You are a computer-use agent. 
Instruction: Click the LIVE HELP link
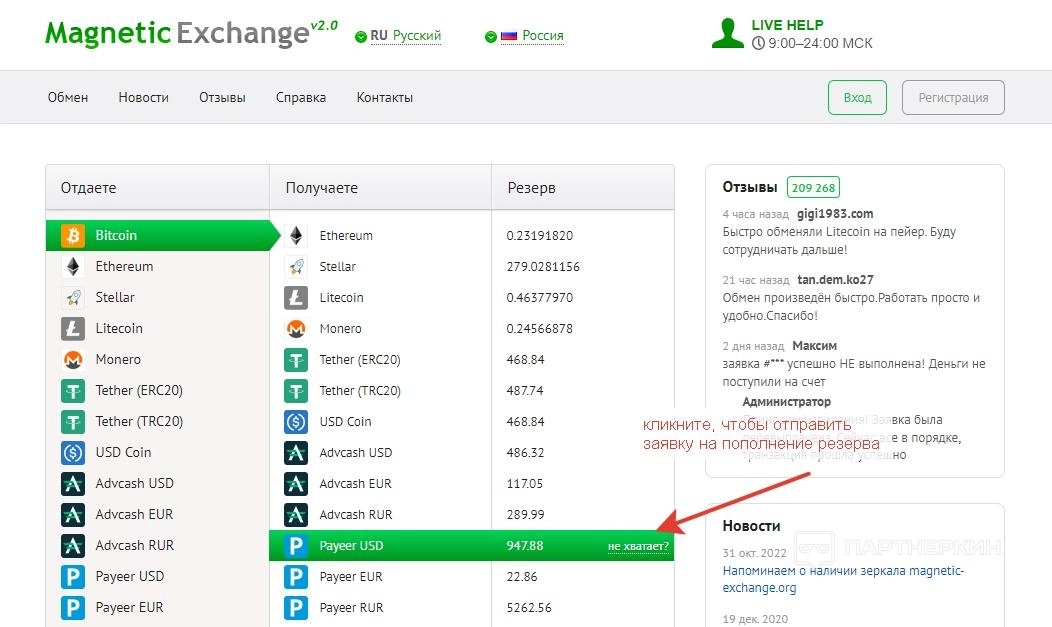tap(787, 25)
